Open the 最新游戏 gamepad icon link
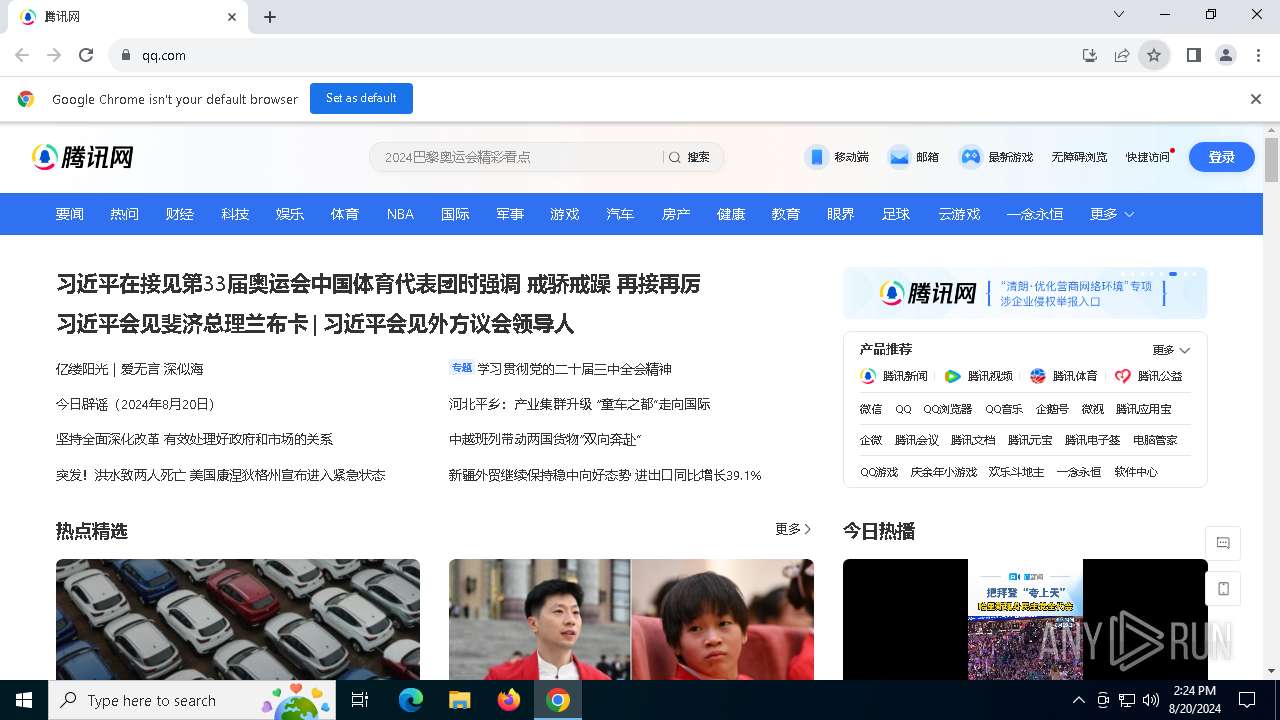Image resolution: width=1280 pixels, height=720 pixels. [x=970, y=157]
